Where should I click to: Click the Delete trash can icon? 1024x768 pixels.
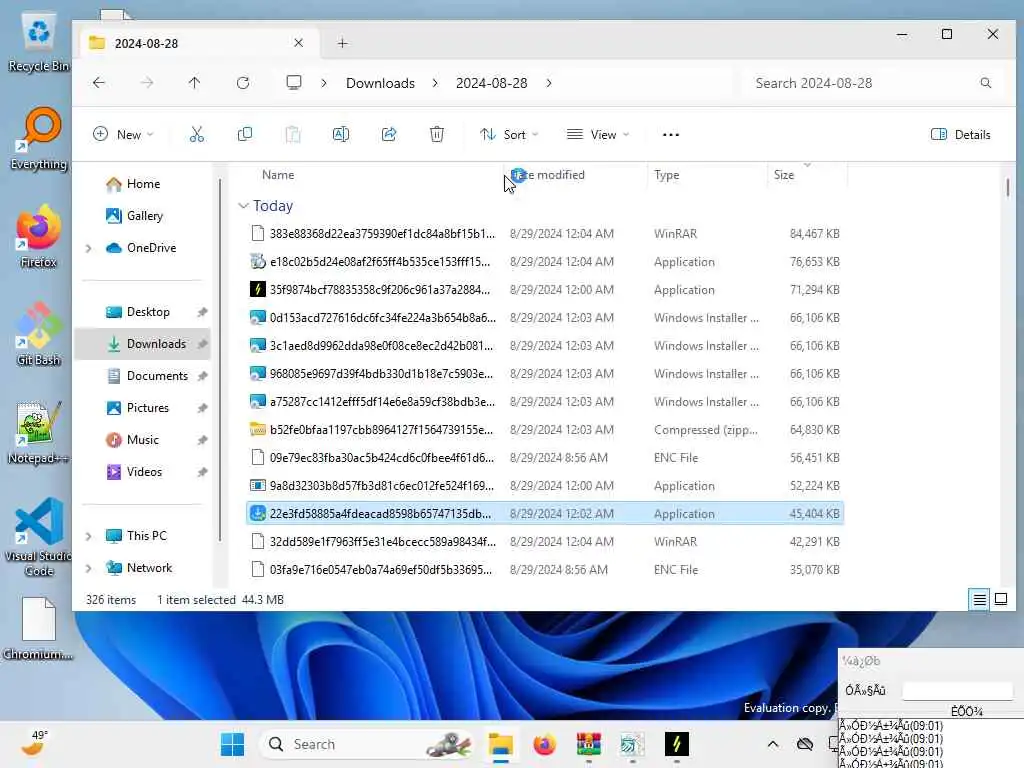click(437, 135)
